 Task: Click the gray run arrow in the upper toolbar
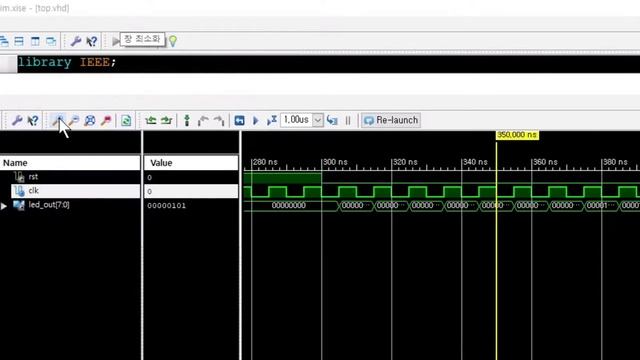click(116, 41)
